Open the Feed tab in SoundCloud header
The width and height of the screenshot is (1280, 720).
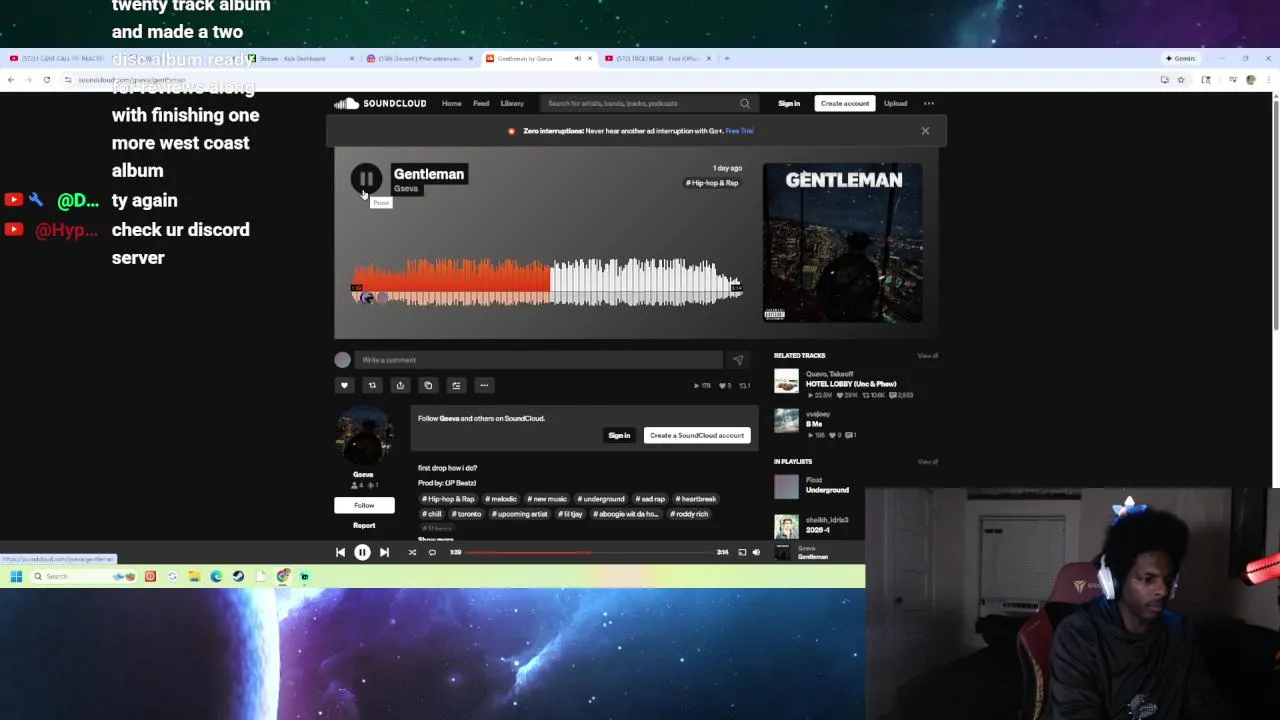481,103
